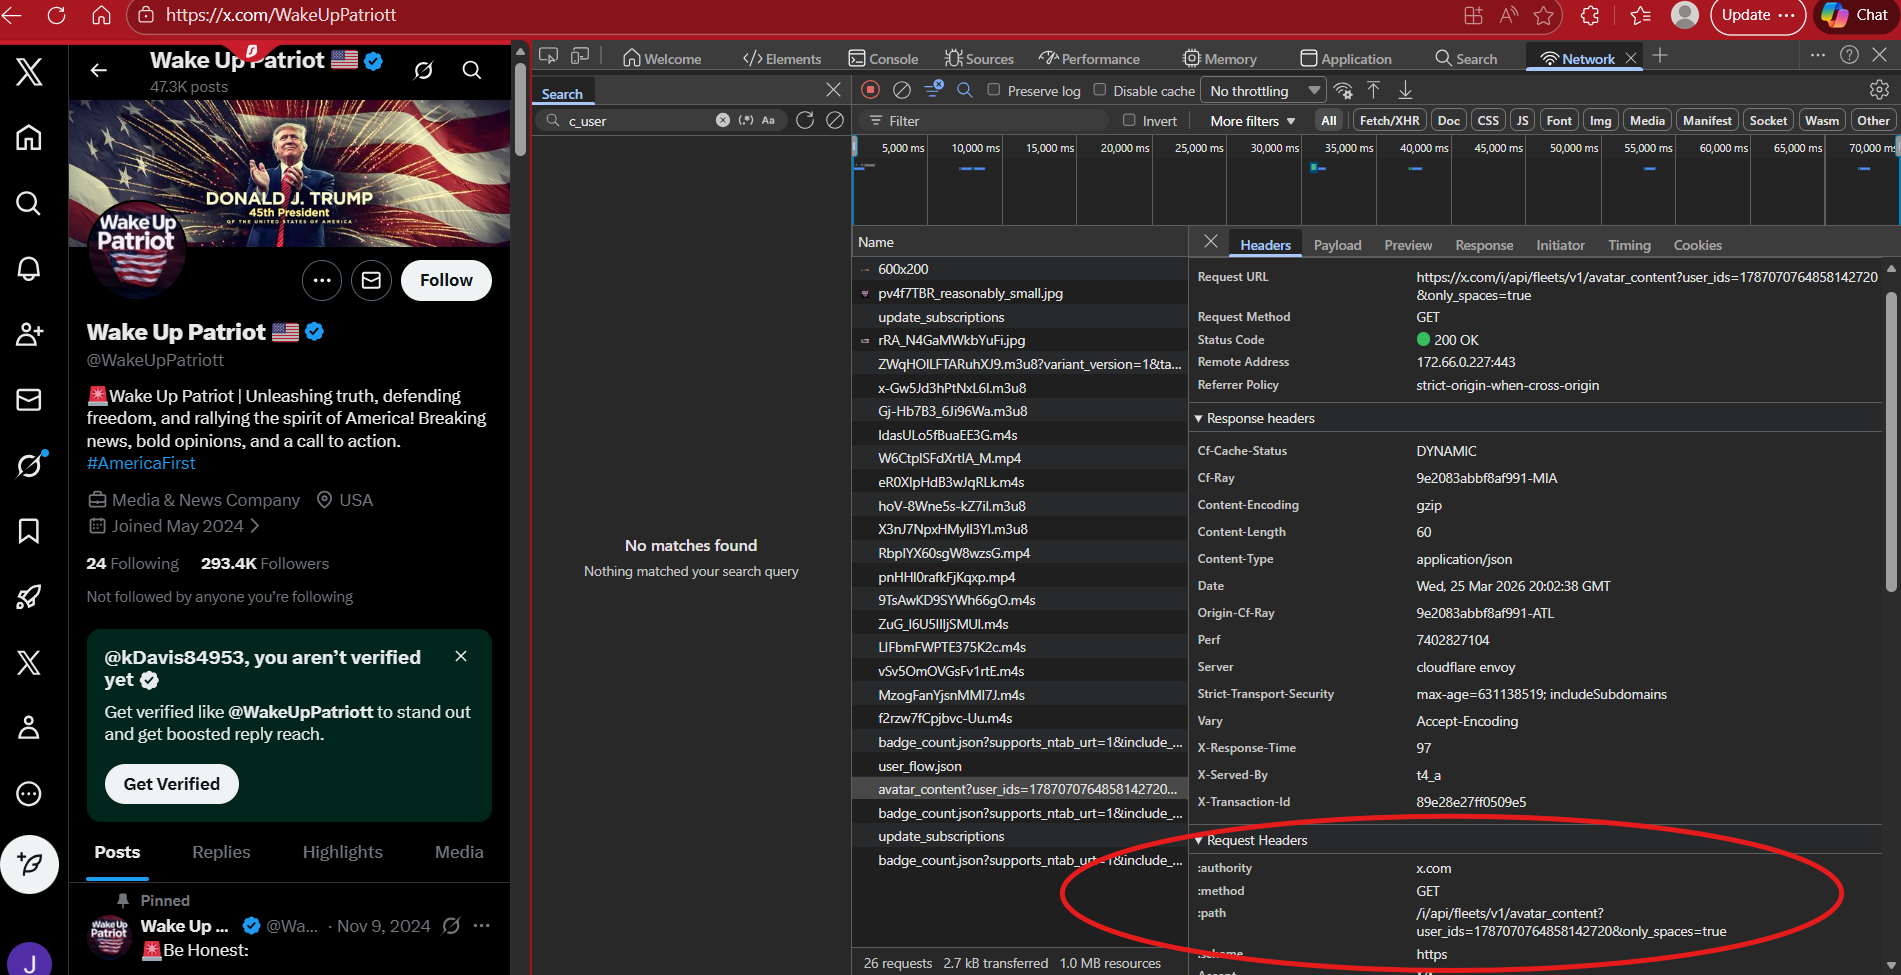Select Img request type filter
Image resolution: width=1901 pixels, height=975 pixels.
pyautogui.click(x=1601, y=120)
